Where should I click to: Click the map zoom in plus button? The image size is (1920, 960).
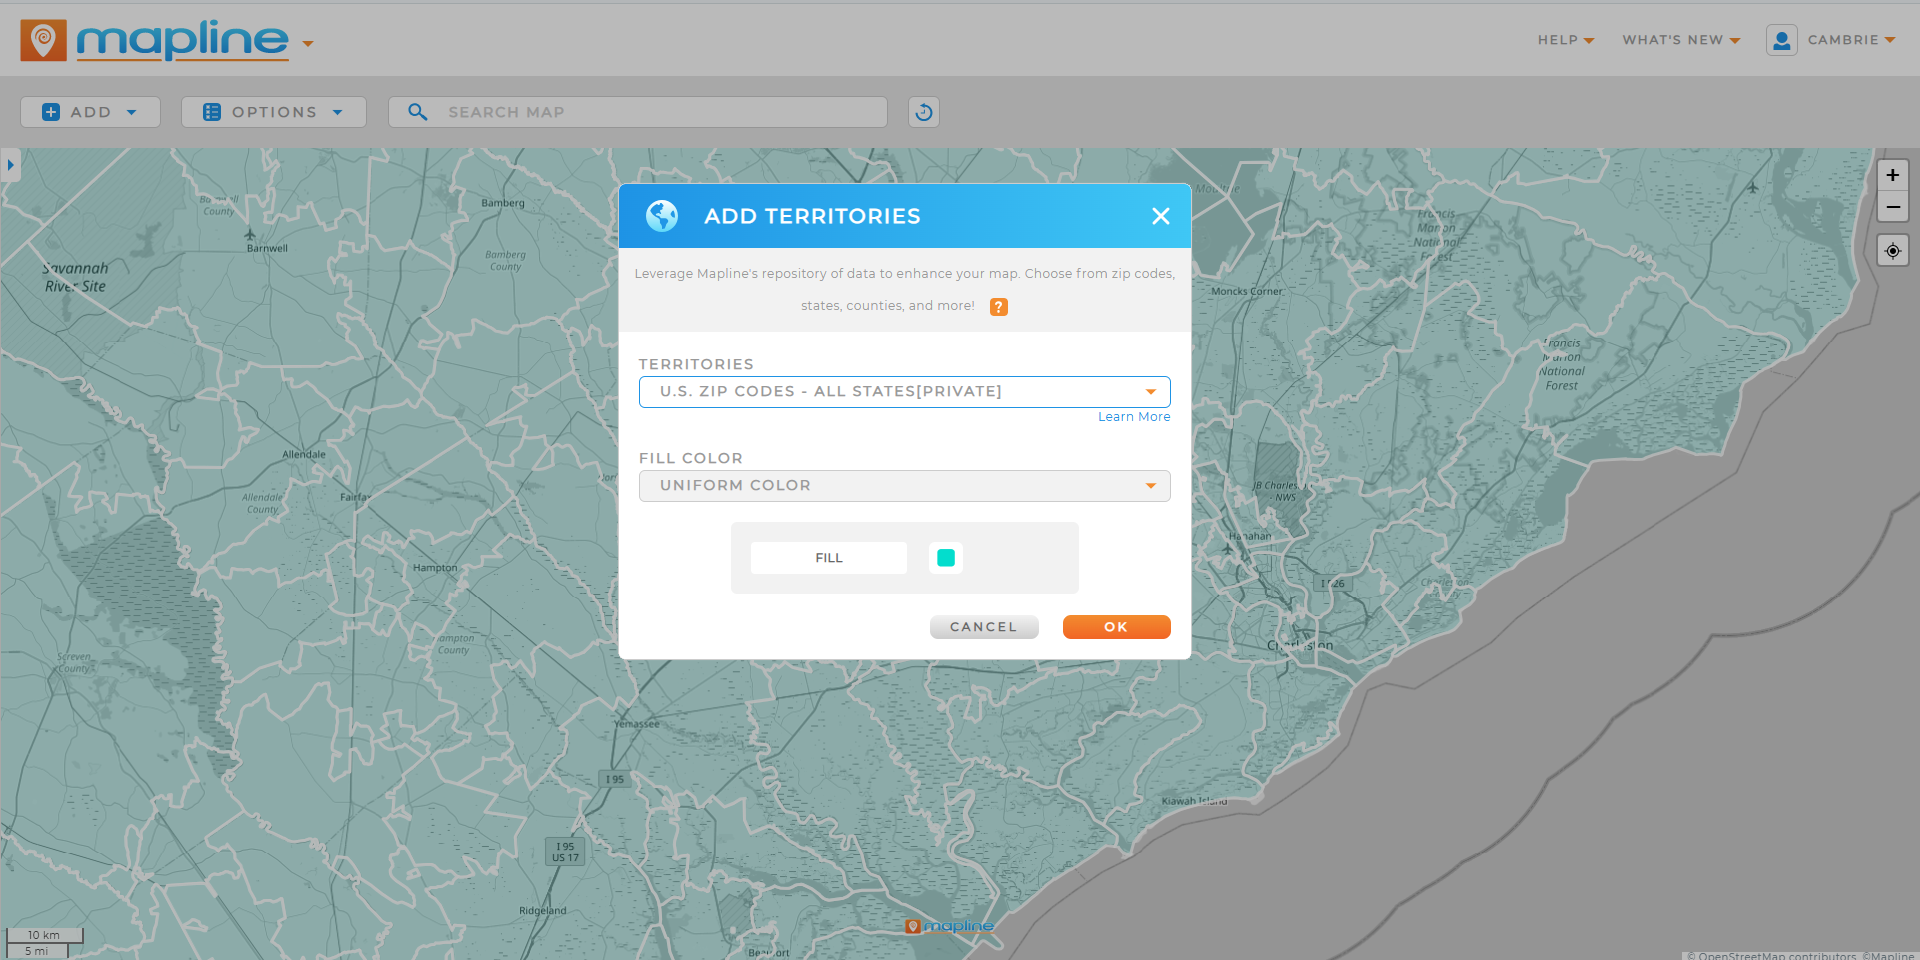[x=1892, y=175]
